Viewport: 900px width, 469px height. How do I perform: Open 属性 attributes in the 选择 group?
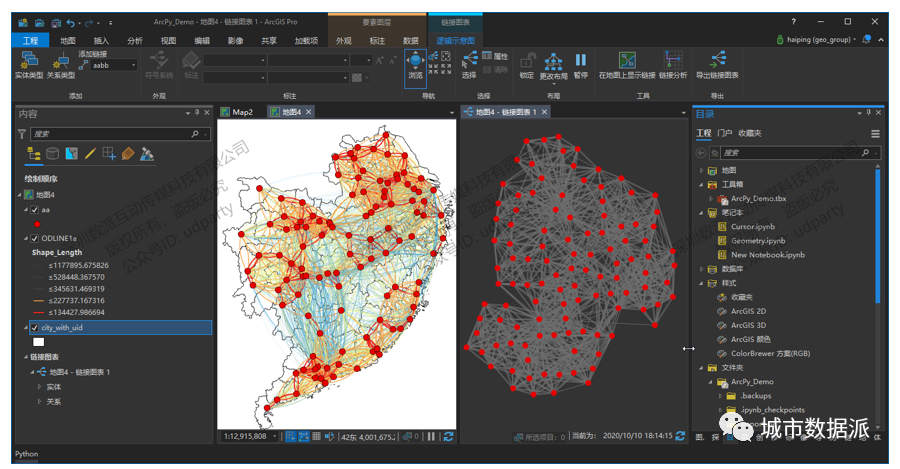[x=495, y=56]
